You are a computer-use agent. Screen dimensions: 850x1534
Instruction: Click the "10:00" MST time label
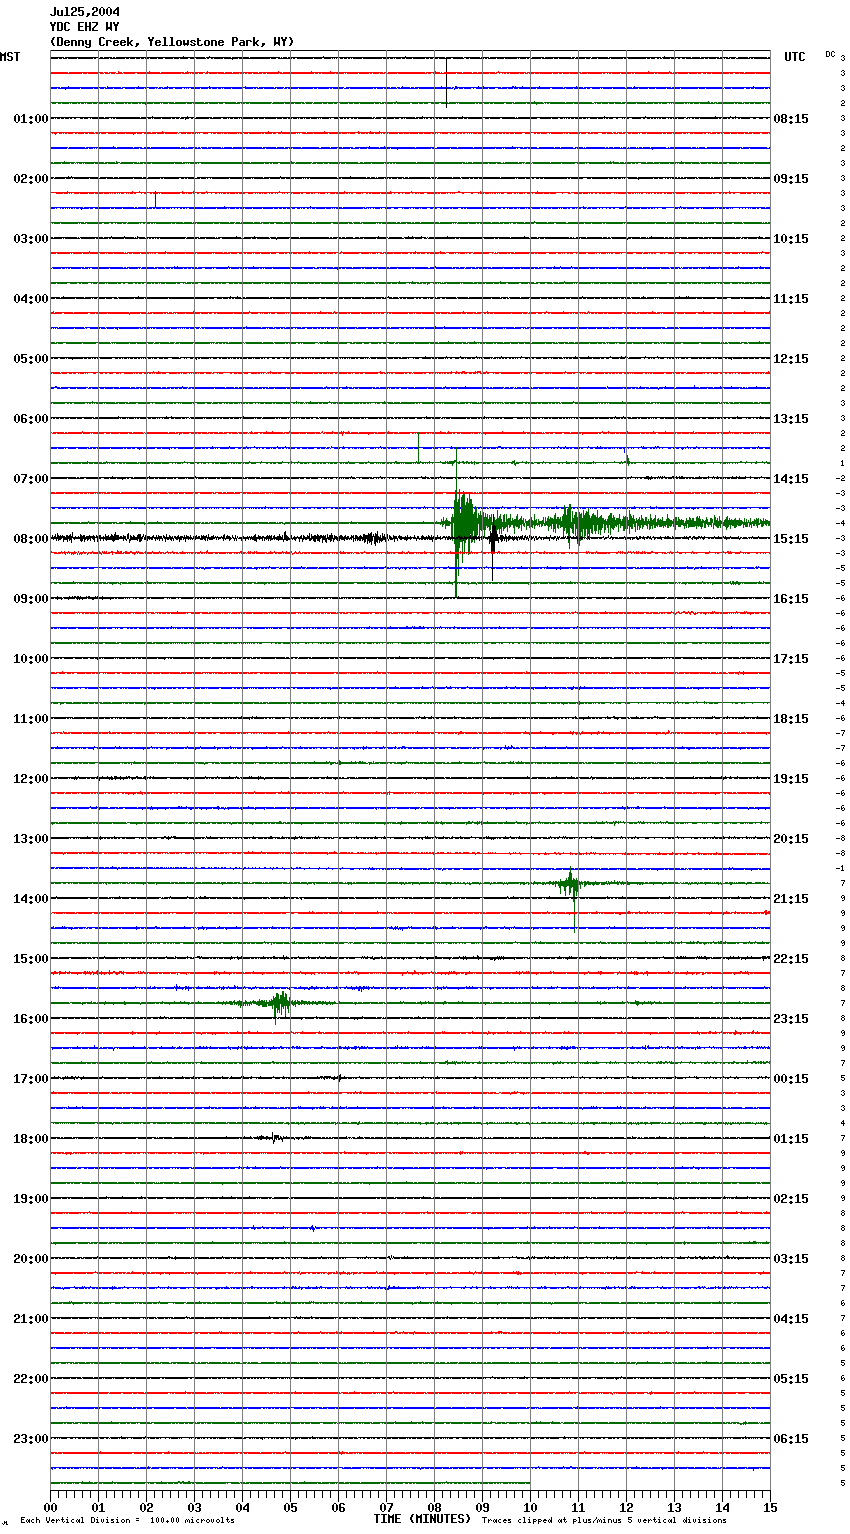pos(31,659)
